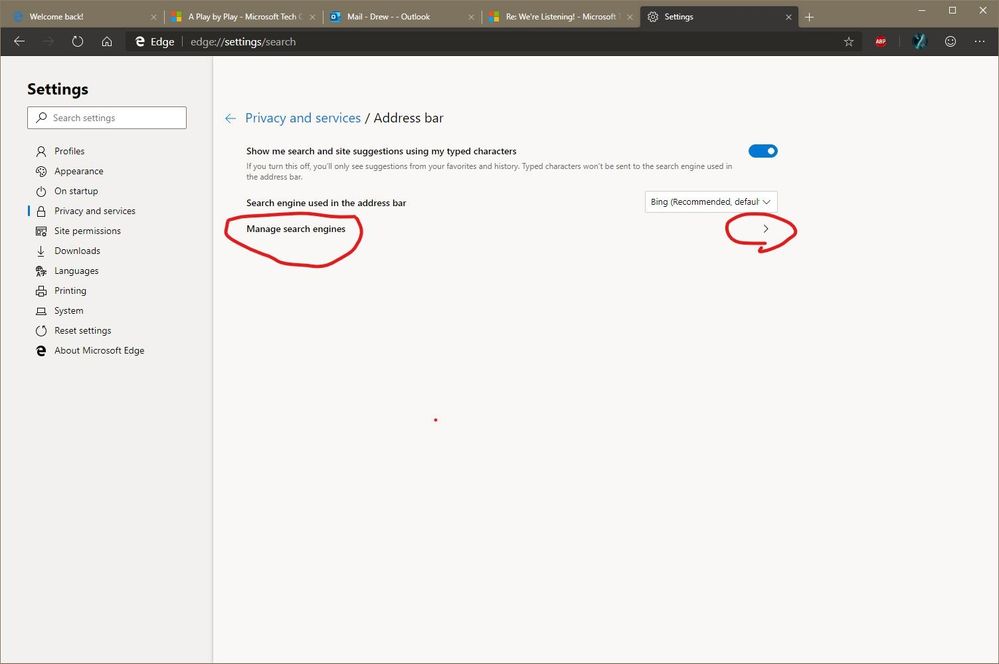Maximize the Edge browser window
The image size is (999, 664).
(952, 10)
